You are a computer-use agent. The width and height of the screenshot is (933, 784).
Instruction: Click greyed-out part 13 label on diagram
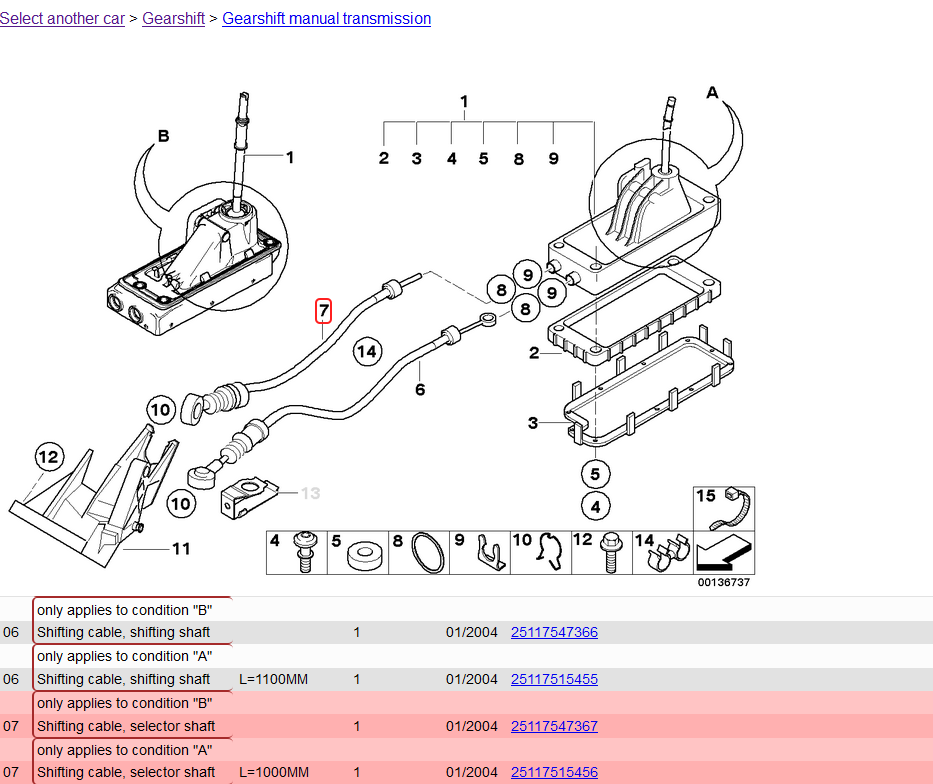coord(310,493)
